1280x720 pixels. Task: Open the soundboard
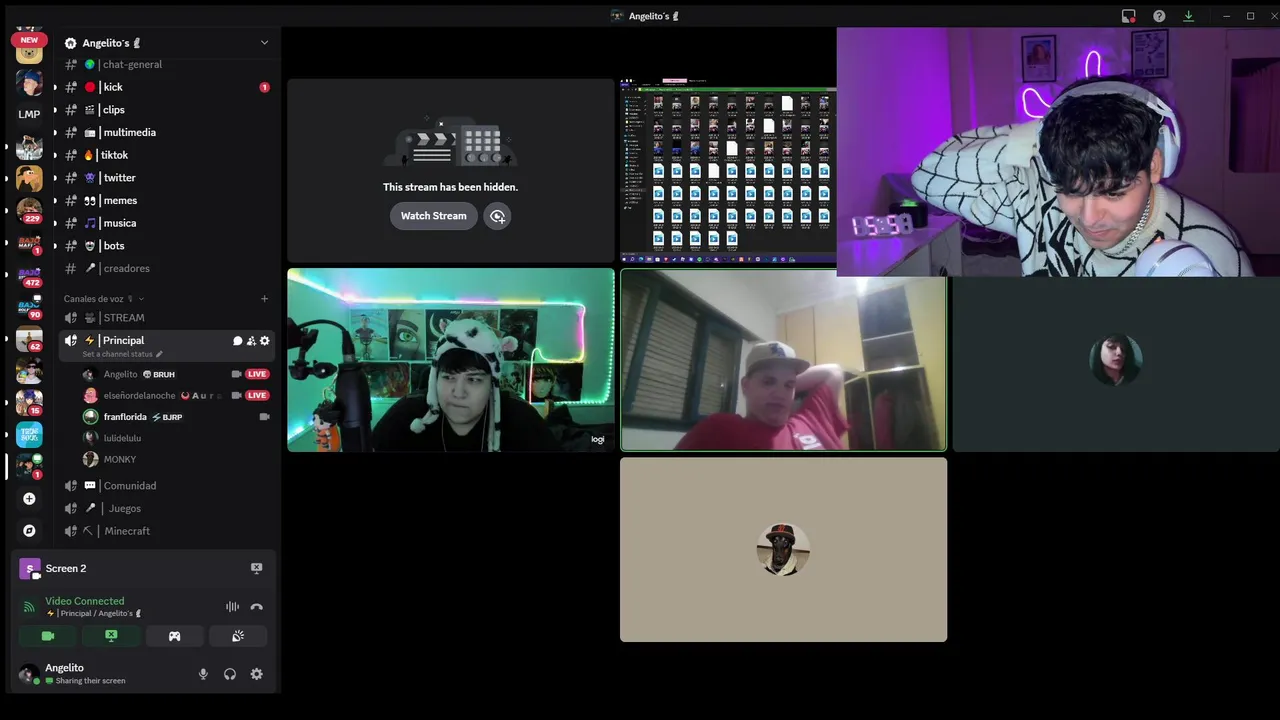pos(238,636)
